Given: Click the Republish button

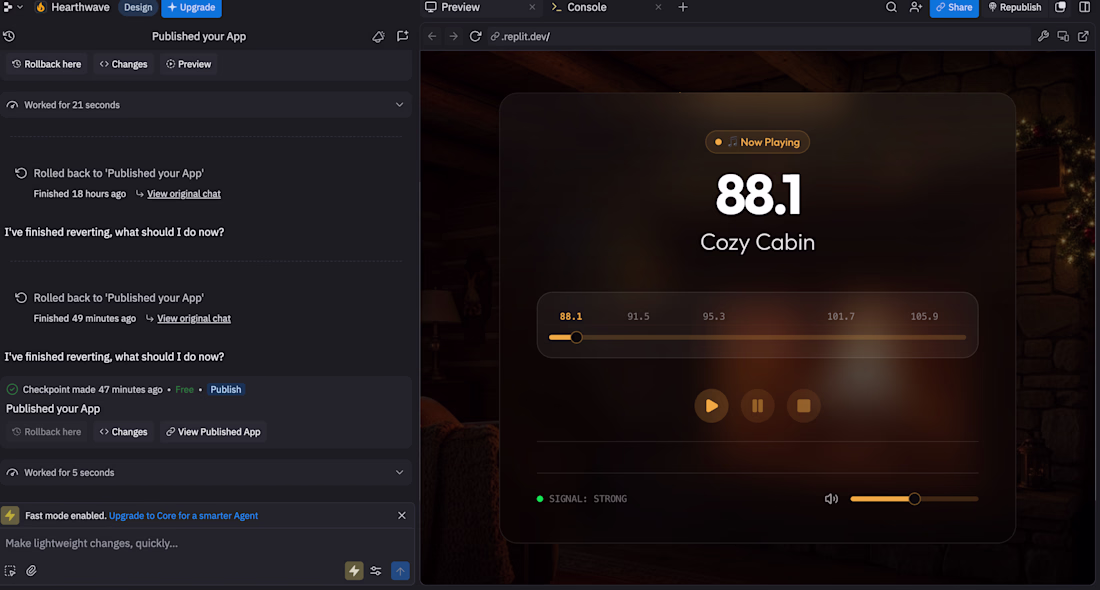Looking at the screenshot, I should pos(1014,7).
